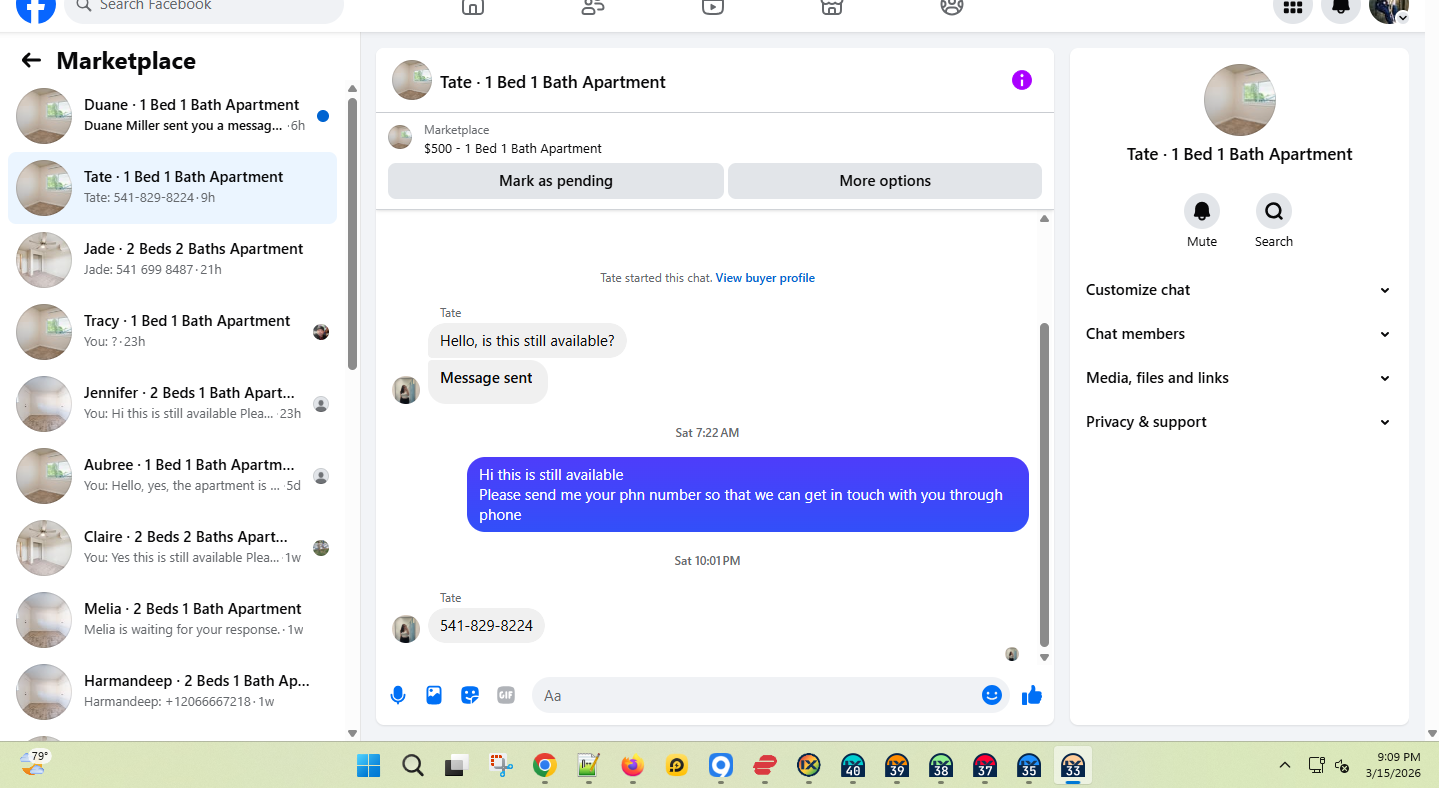1439x788 pixels.
Task: Click the Mark as pending button
Action: (556, 181)
